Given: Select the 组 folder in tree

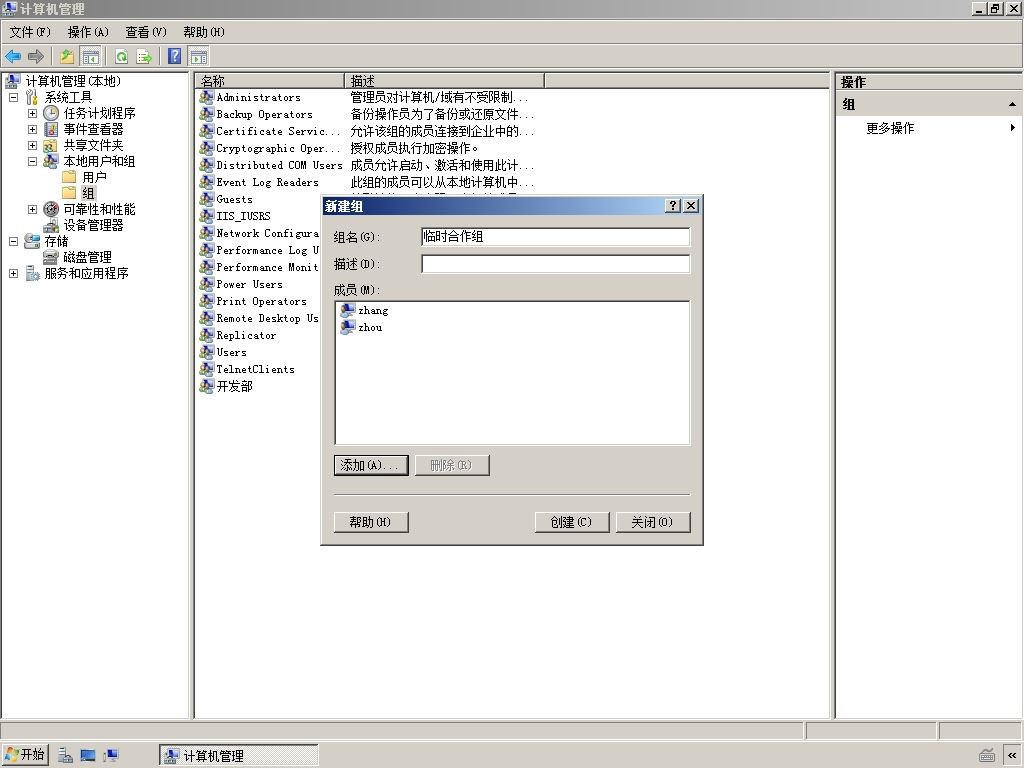Looking at the screenshot, I should click(88, 193).
